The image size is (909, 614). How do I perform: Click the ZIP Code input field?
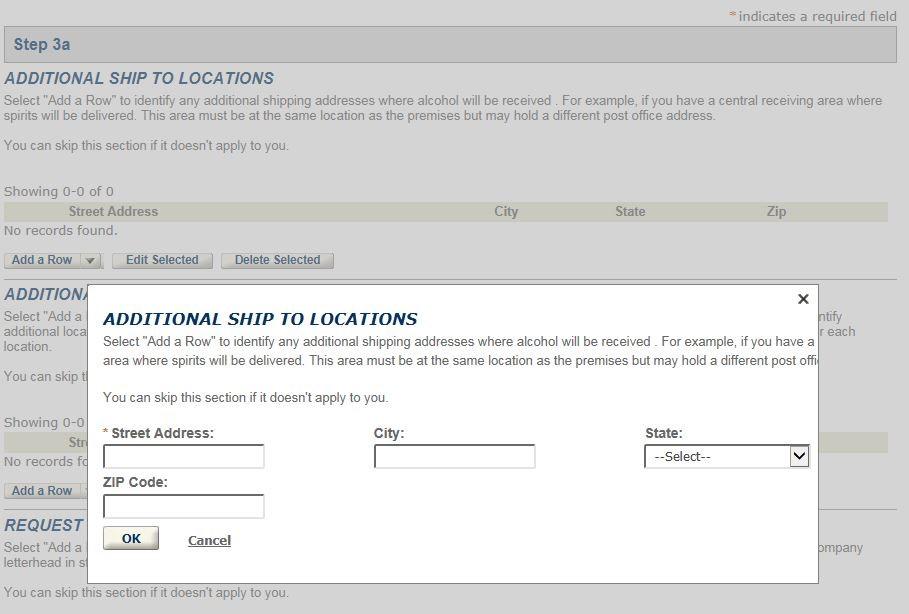pyautogui.click(x=184, y=506)
